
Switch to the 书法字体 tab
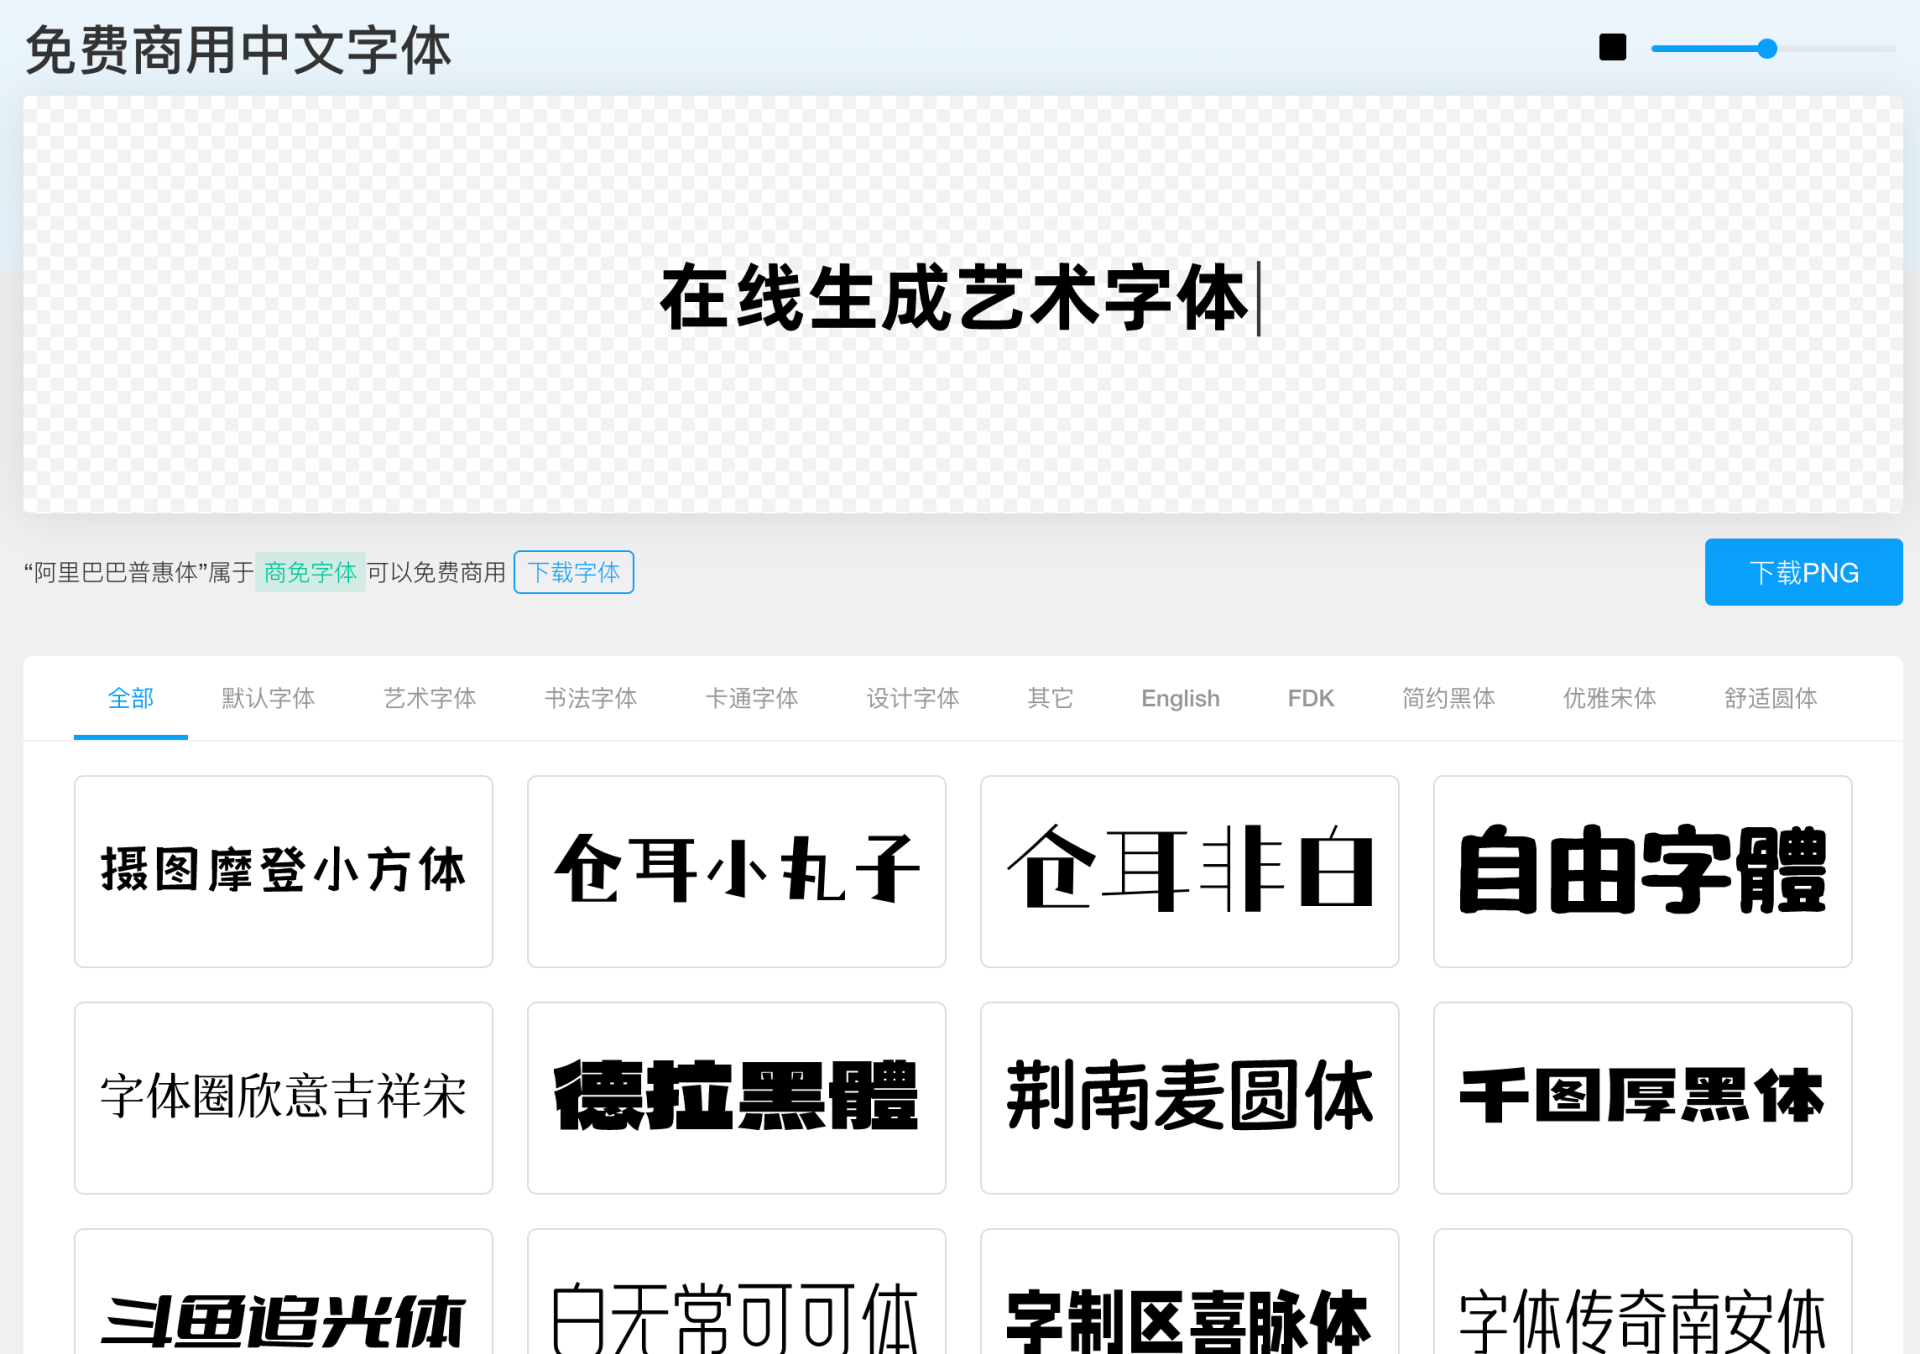click(x=590, y=698)
